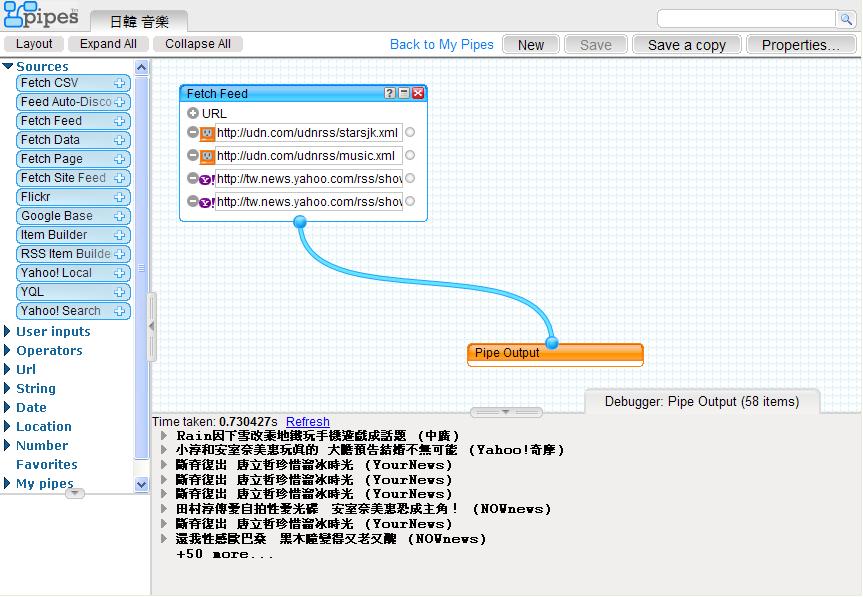Go Back to My Pipes
The height and width of the screenshot is (597, 863).
pos(441,45)
